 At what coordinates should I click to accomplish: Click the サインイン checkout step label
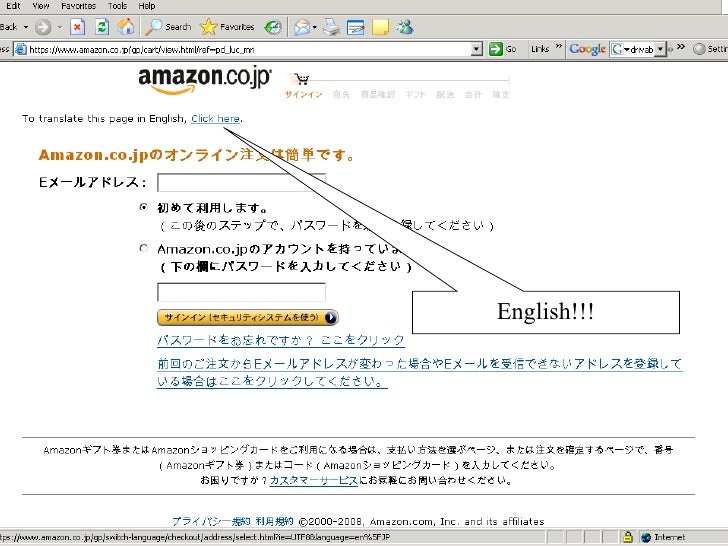pyautogui.click(x=304, y=94)
